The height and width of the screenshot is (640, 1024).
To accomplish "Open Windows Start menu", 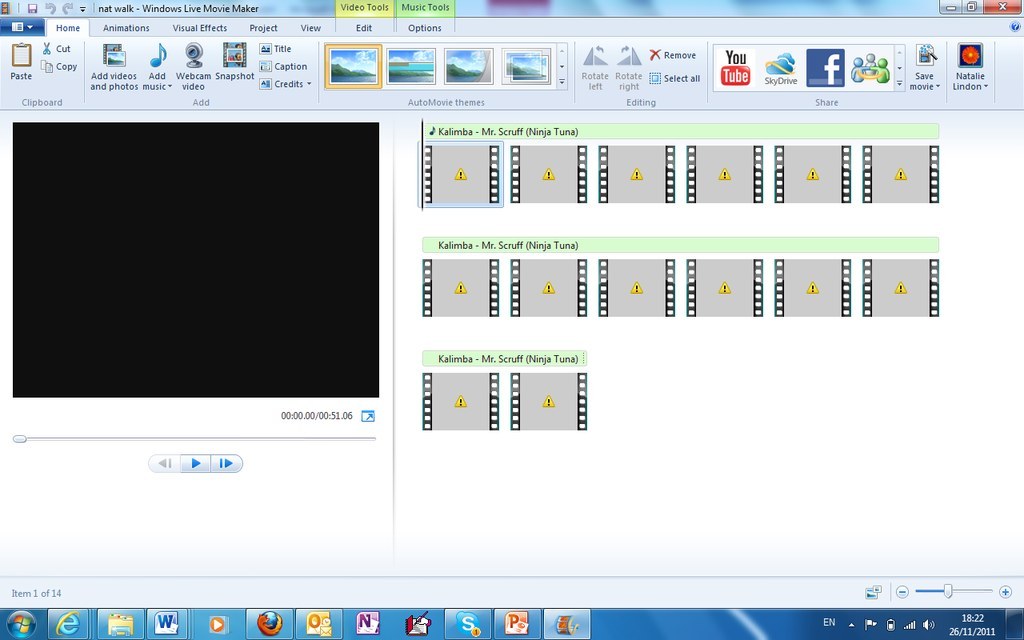I will pos(21,624).
